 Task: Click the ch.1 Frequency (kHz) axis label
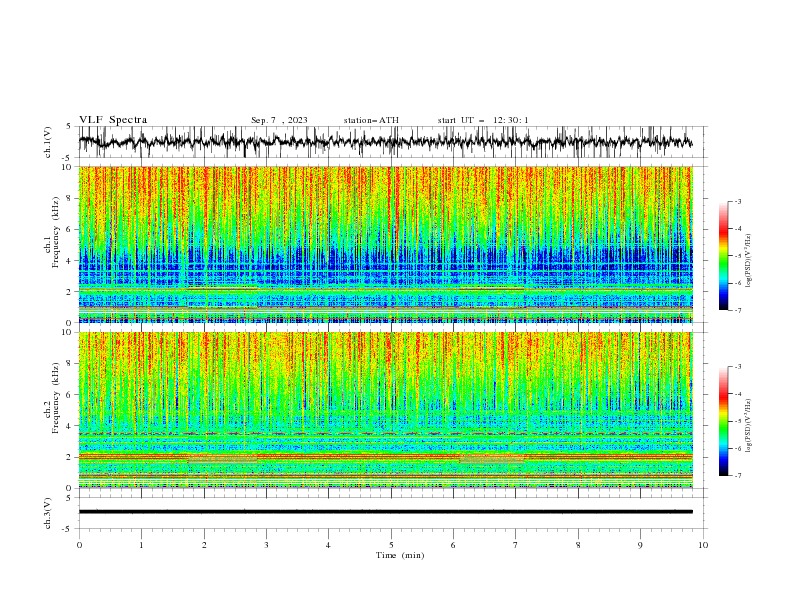click(52, 244)
